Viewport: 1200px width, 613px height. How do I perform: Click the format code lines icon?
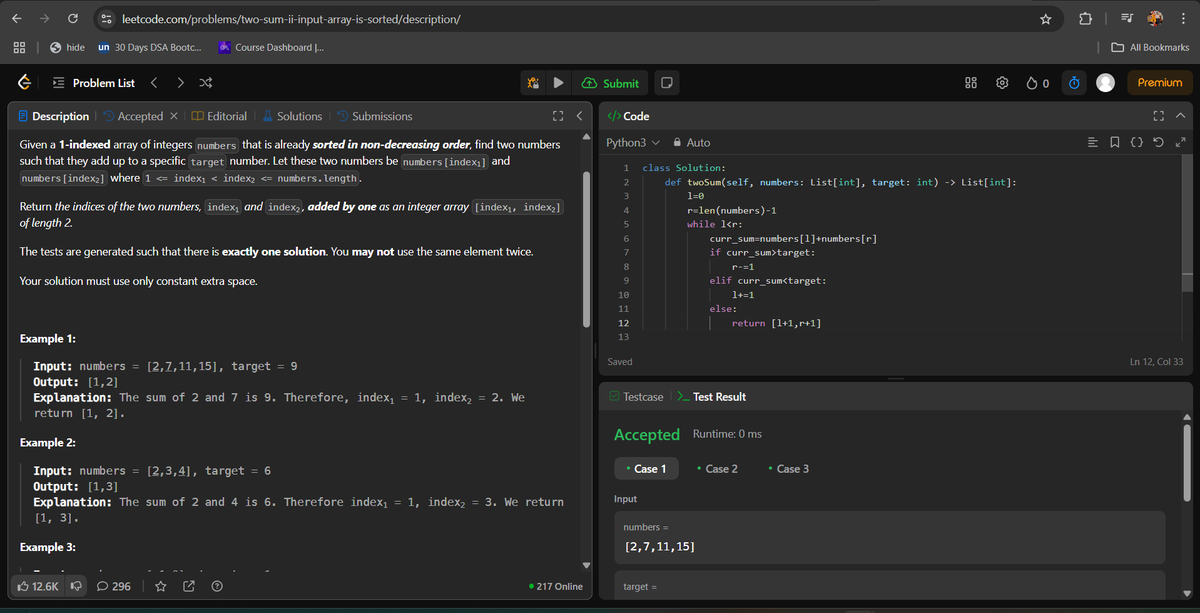(1093, 143)
